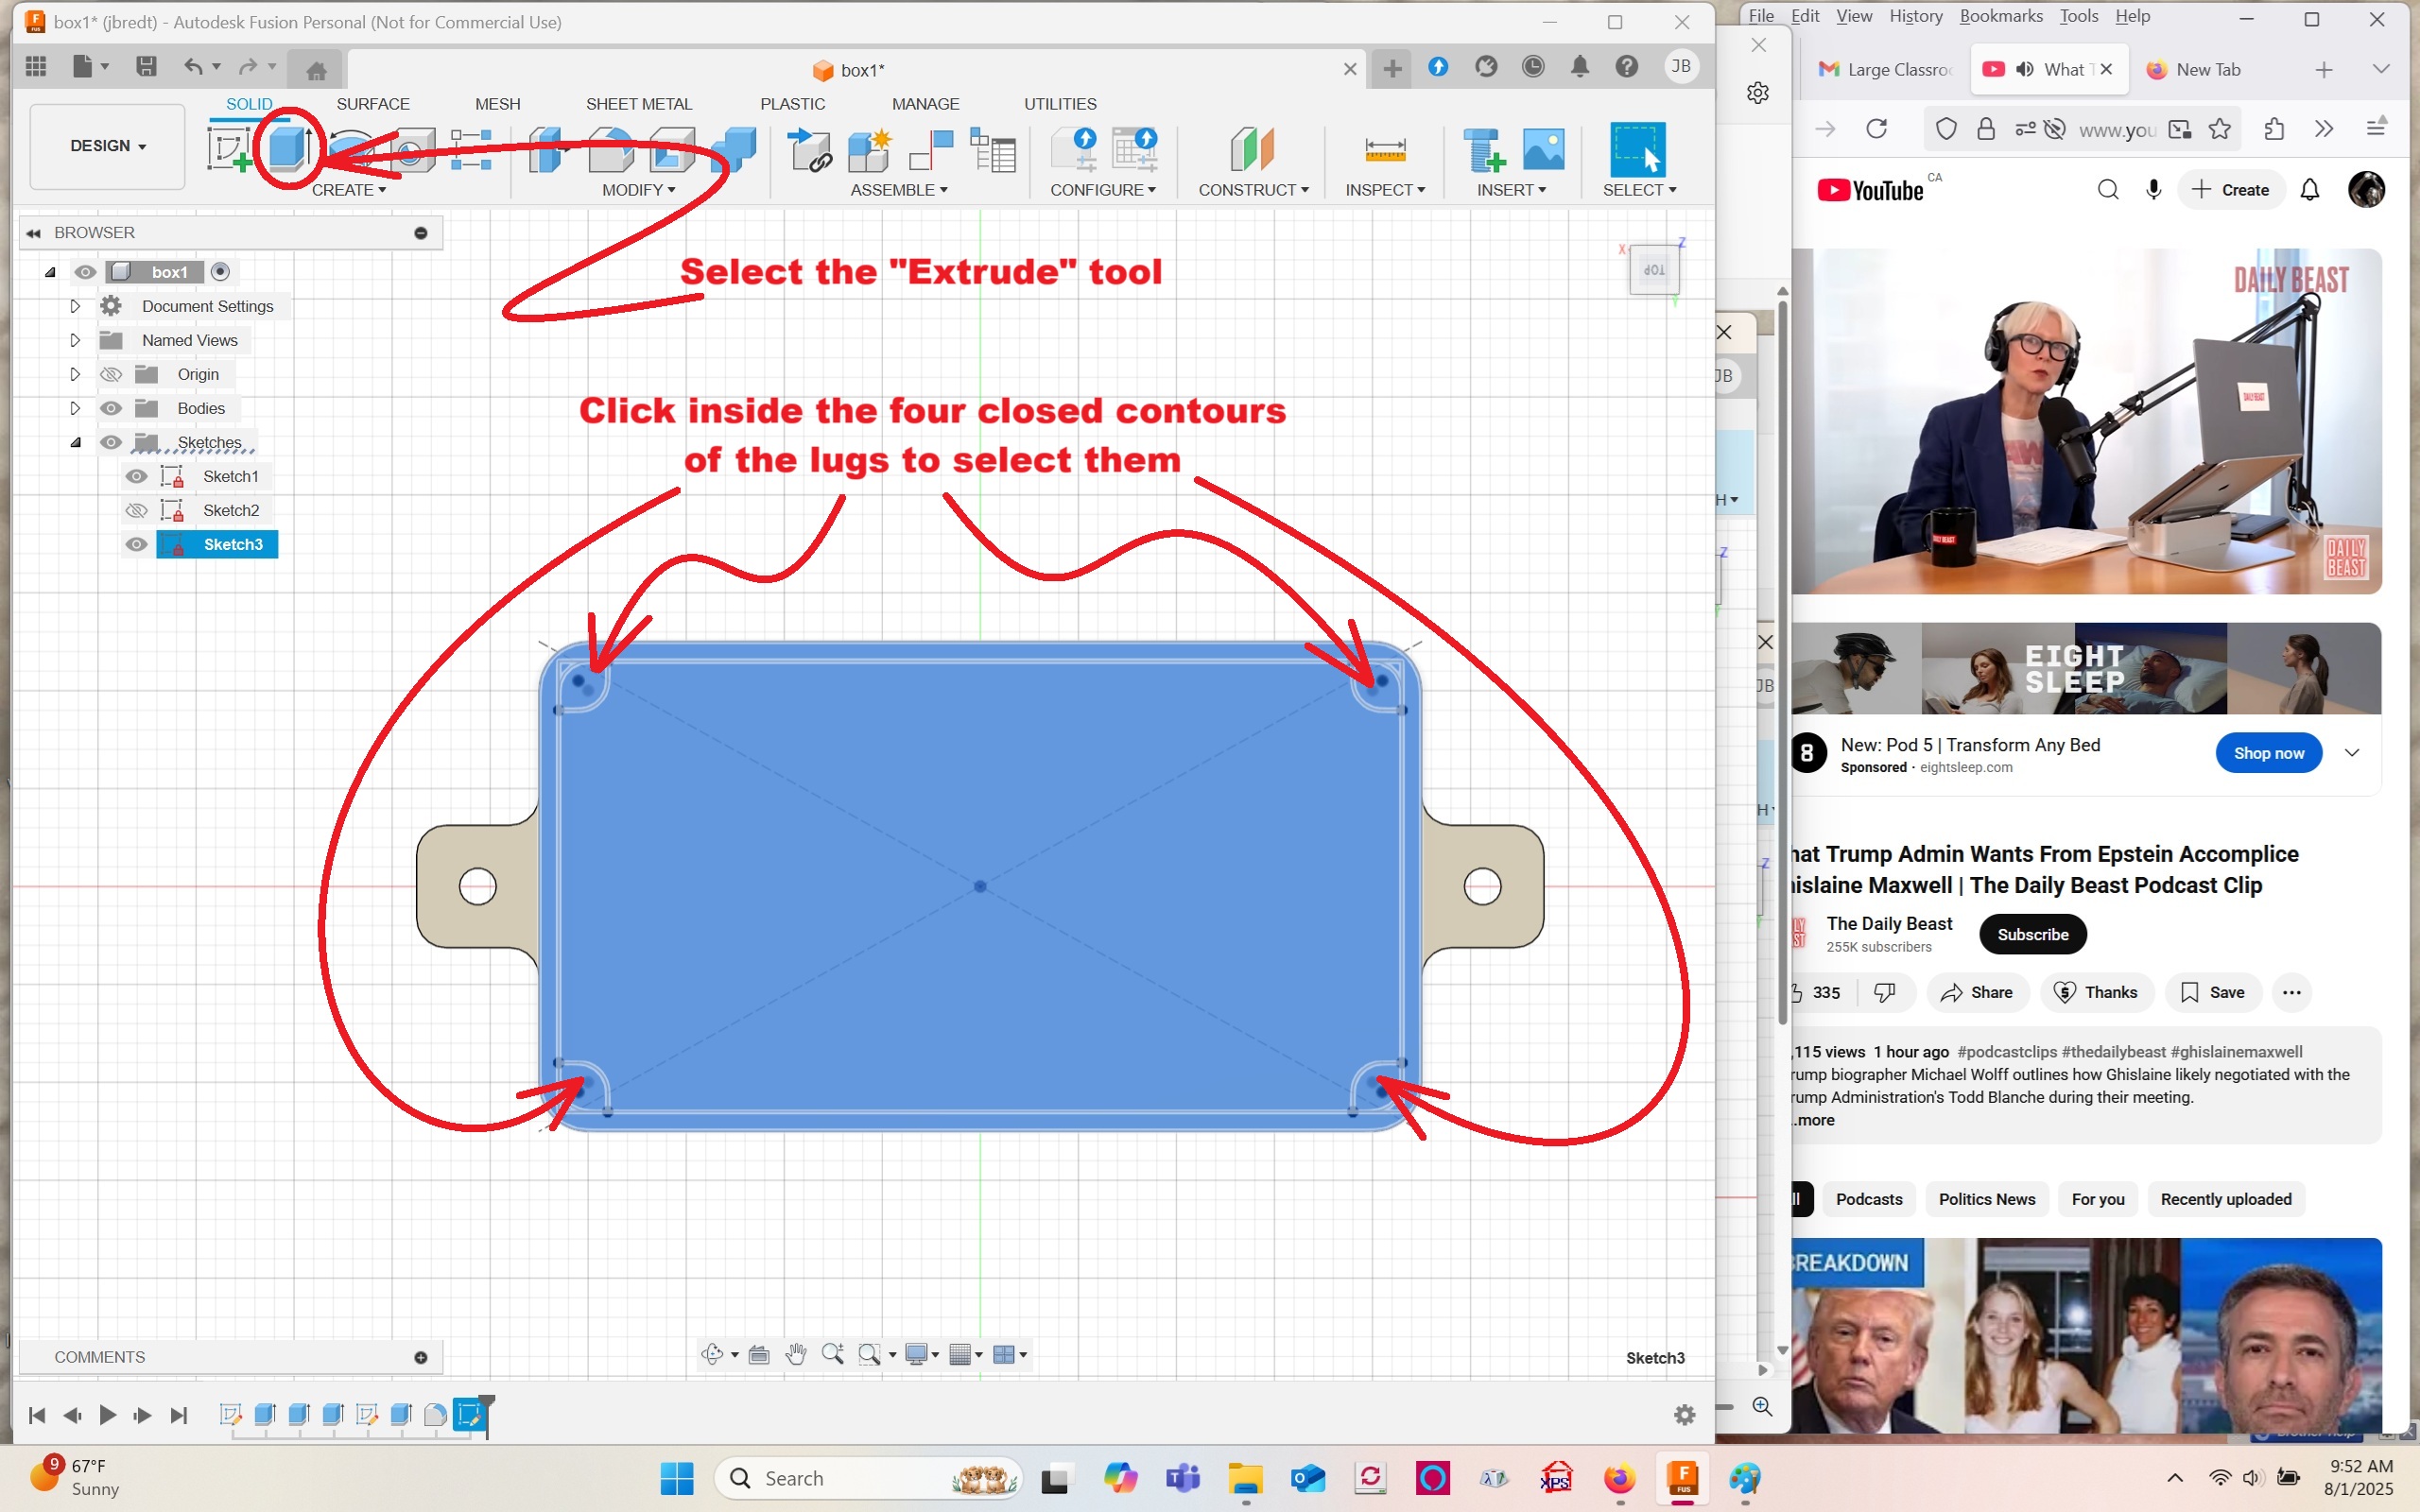The image size is (2420, 1512).
Task: Toggle visibility of the Origin folder
Action: click(x=111, y=374)
